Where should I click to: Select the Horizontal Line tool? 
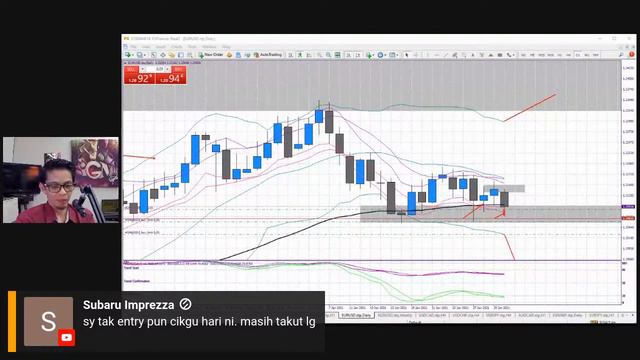(437, 55)
